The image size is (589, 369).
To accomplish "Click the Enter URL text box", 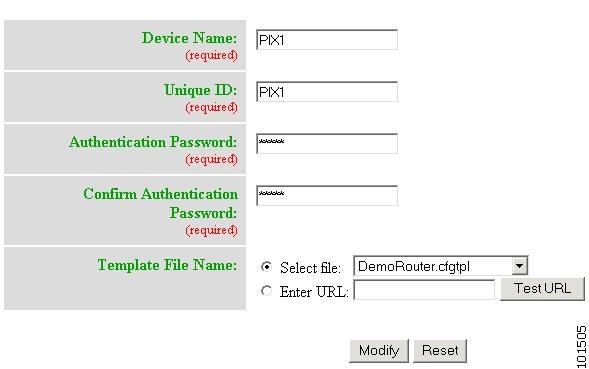I will [x=424, y=290].
